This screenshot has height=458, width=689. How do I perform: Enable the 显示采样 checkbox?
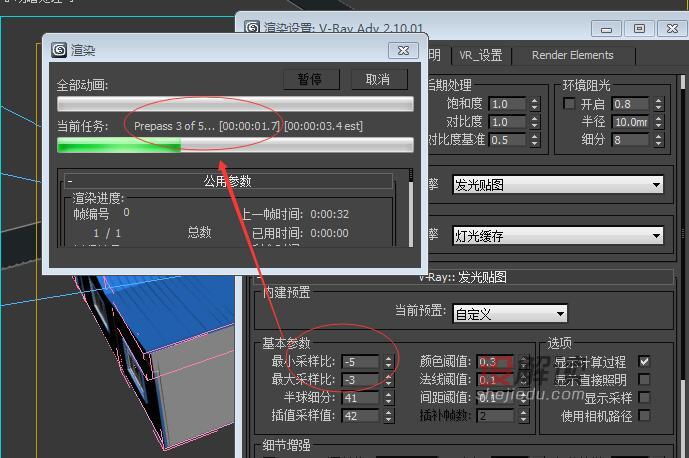(644, 398)
